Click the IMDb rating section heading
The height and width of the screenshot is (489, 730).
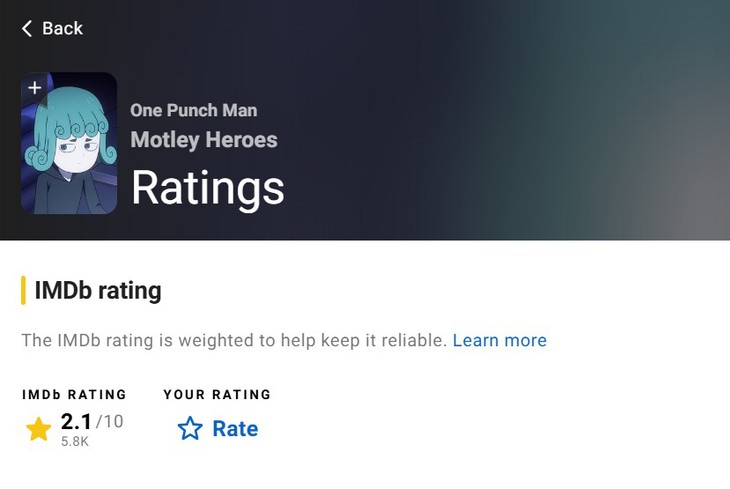[x=98, y=291]
